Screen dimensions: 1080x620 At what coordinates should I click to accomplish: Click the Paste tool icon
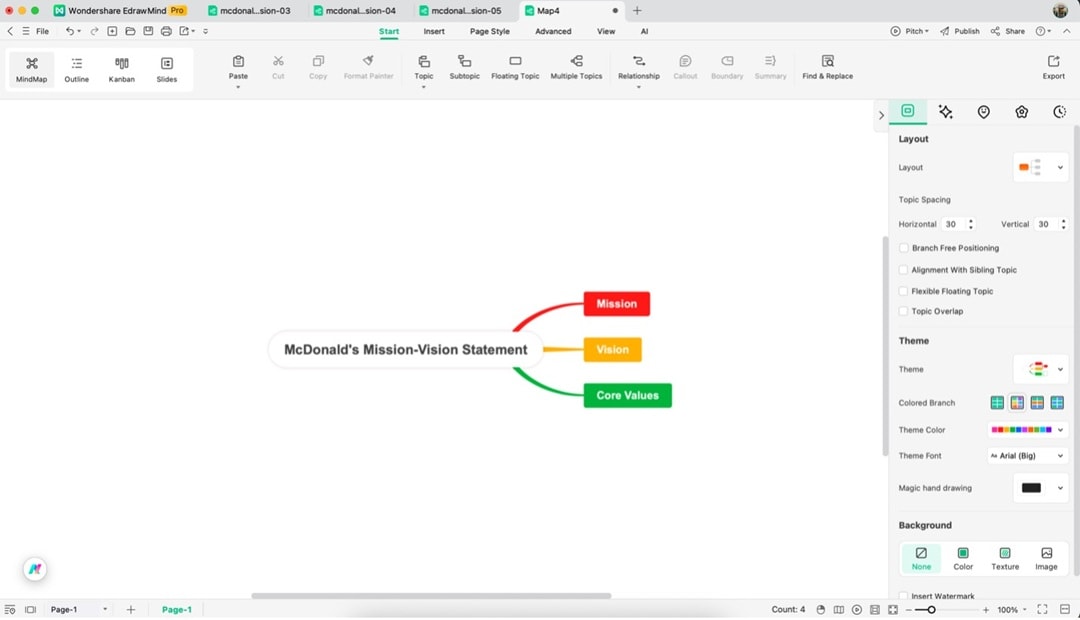click(238, 61)
